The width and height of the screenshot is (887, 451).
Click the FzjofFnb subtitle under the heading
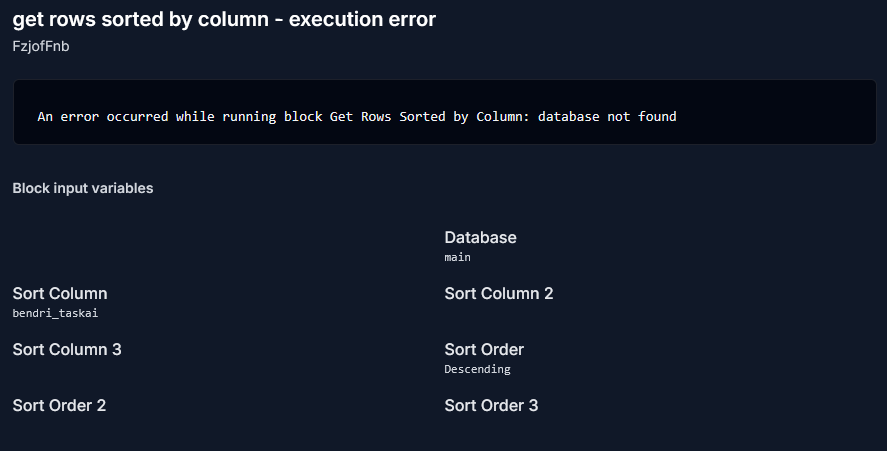(x=41, y=46)
